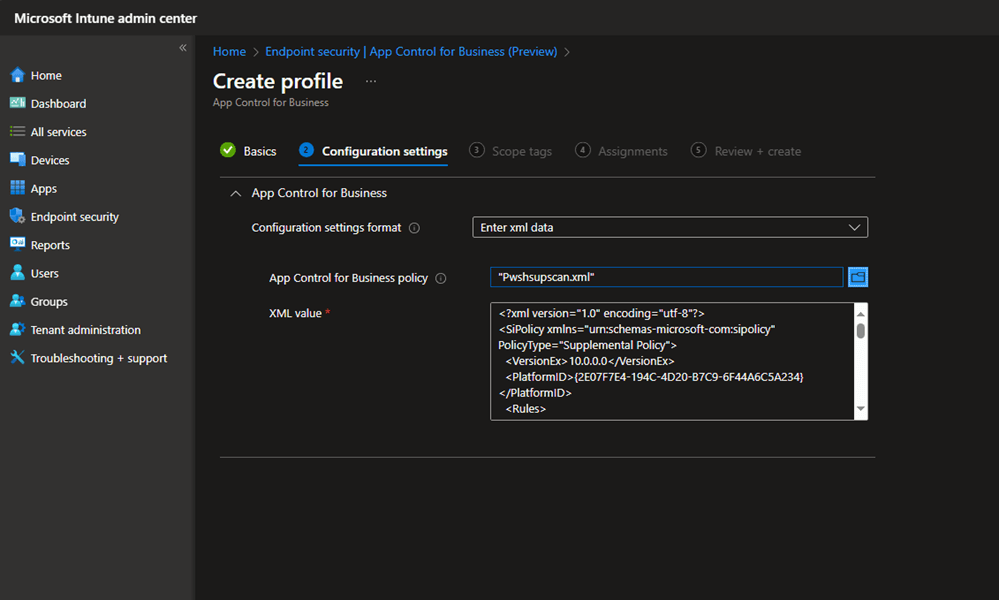Open Endpoint security App Control breadcrumb link
The image size is (999, 600).
click(411, 52)
